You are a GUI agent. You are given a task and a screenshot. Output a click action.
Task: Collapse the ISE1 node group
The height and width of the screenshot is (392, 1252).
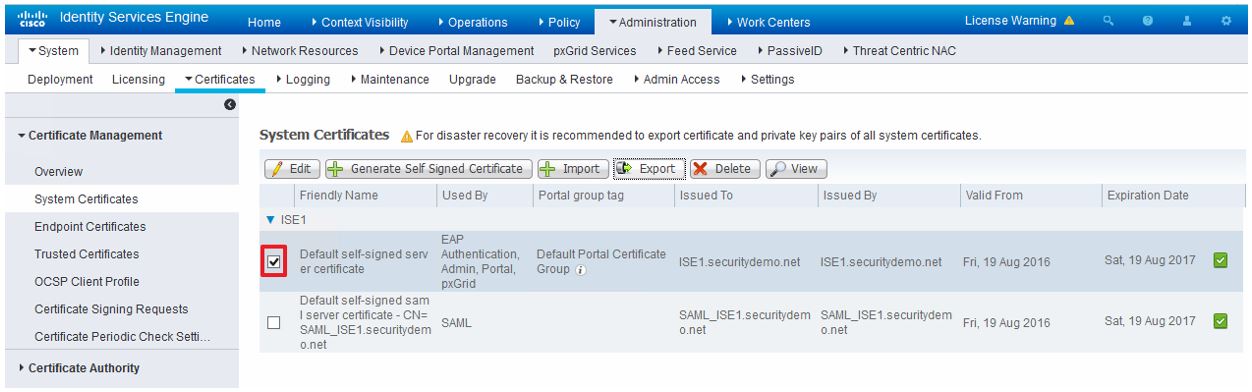pos(270,219)
